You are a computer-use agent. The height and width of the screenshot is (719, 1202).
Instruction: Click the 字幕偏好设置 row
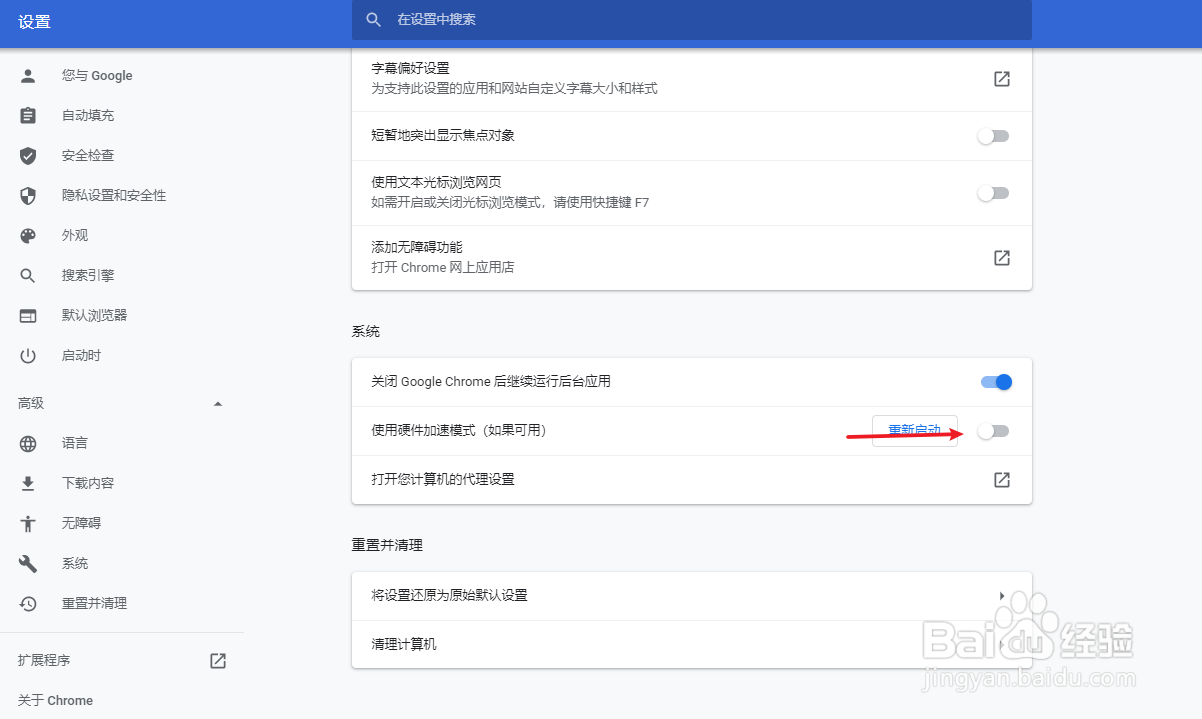pos(692,78)
